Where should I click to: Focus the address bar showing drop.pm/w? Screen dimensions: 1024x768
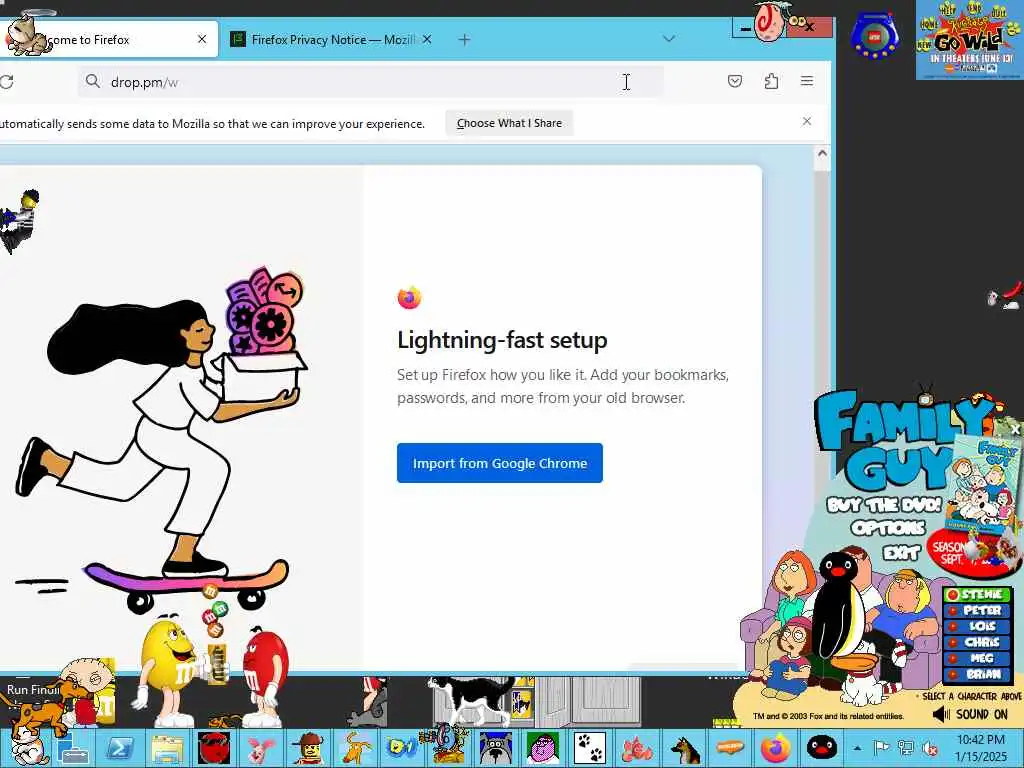click(x=370, y=82)
